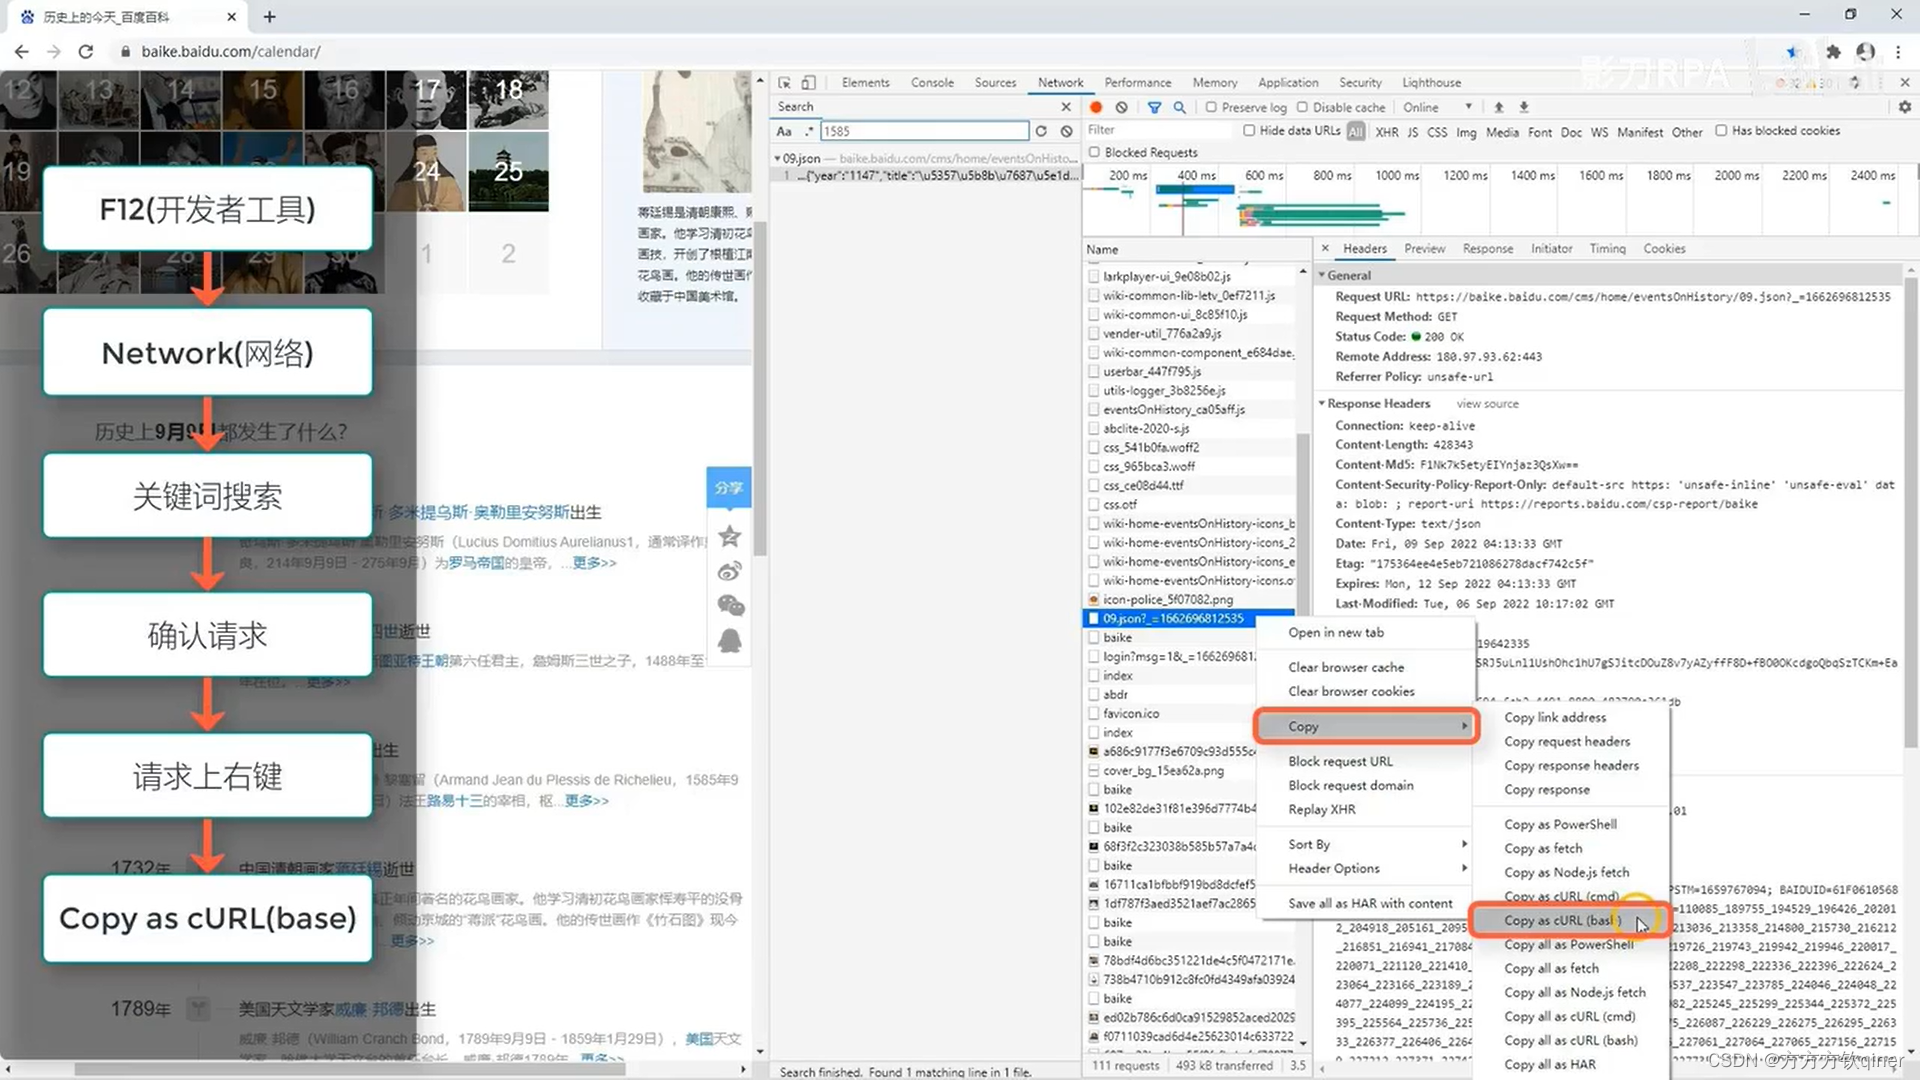Click the network search magnifier icon

tap(1180, 107)
